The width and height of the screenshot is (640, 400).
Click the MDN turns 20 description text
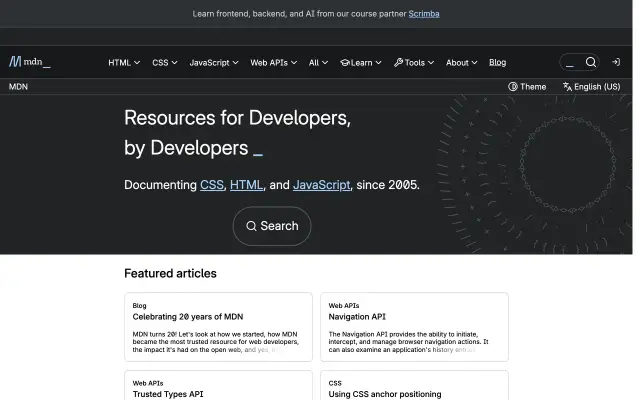[x=216, y=342]
